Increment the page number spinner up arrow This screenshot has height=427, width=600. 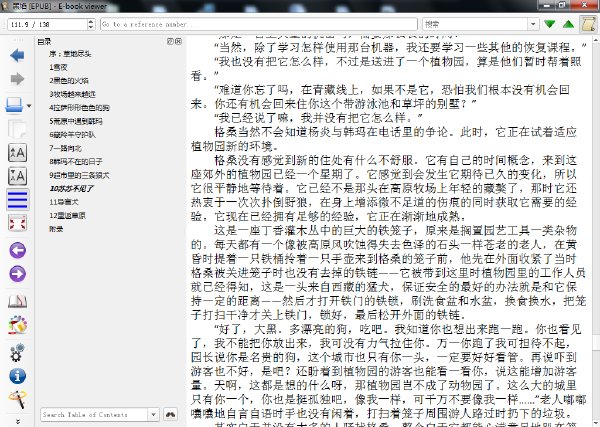point(91,22)
